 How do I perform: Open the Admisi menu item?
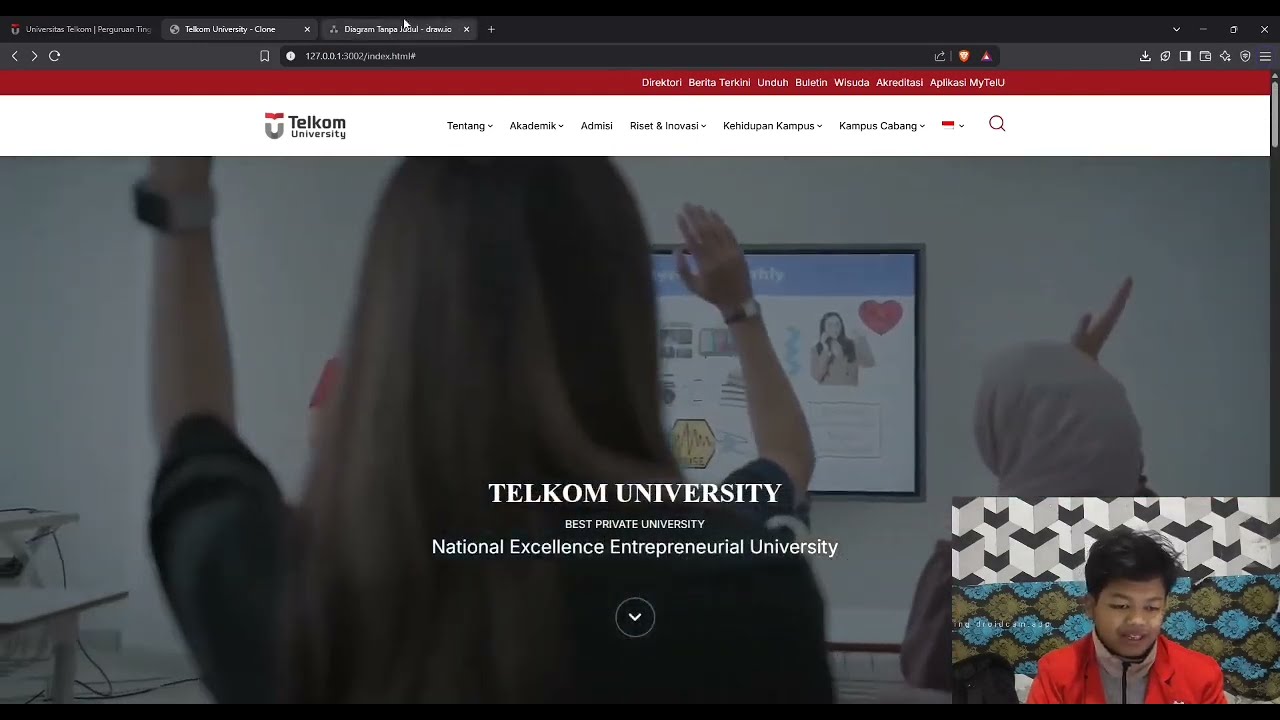(596, 126)
